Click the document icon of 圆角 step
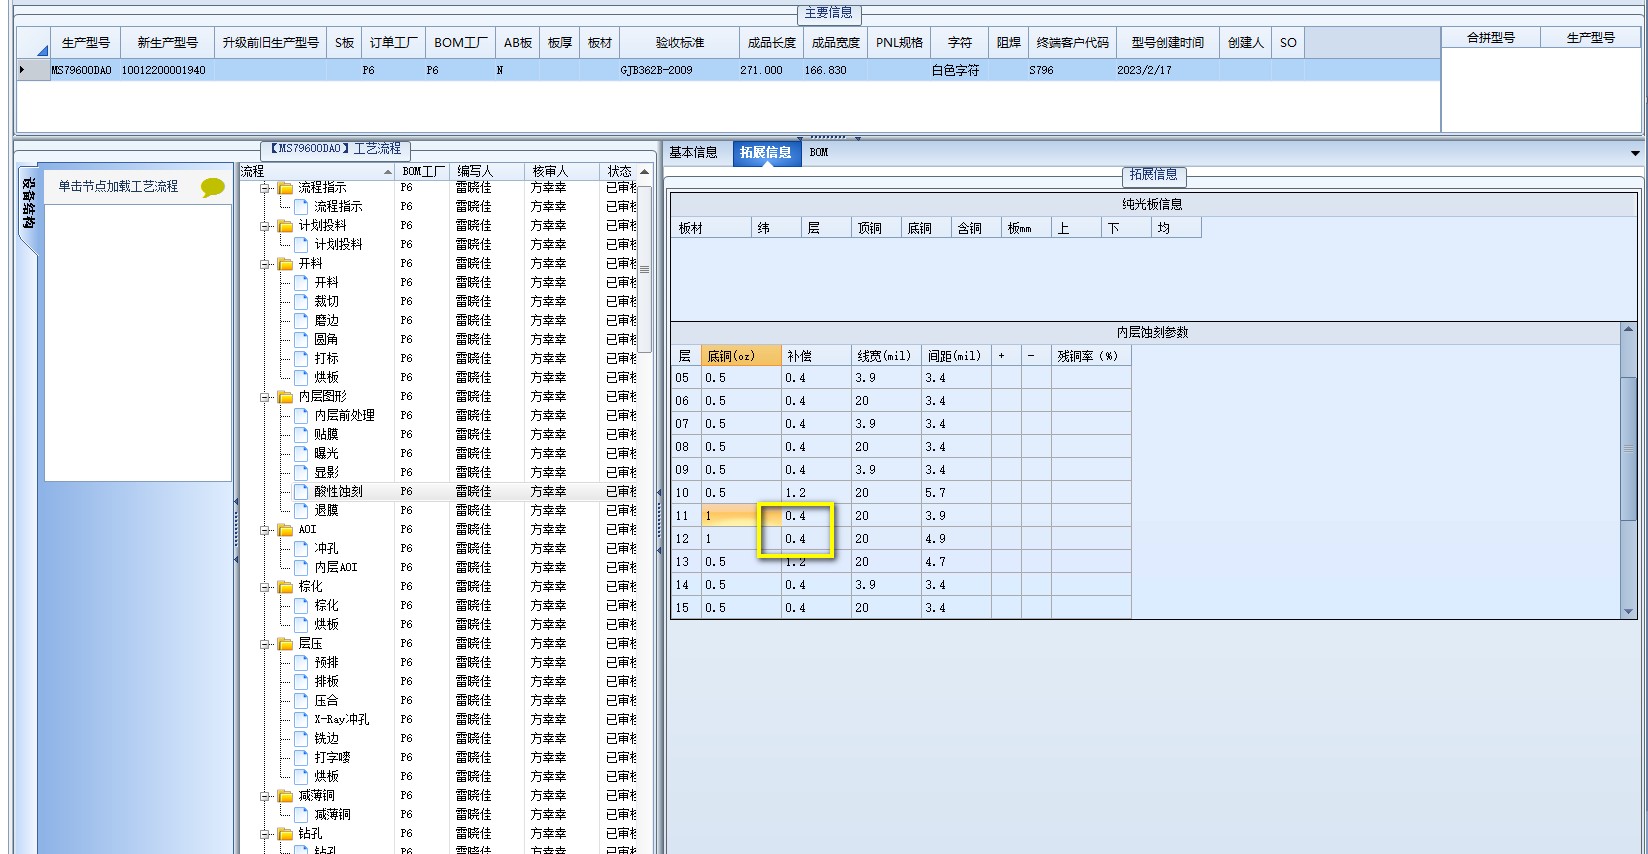Image resolution: width=1648 pixels, height=854 pixels. (301, 339)
